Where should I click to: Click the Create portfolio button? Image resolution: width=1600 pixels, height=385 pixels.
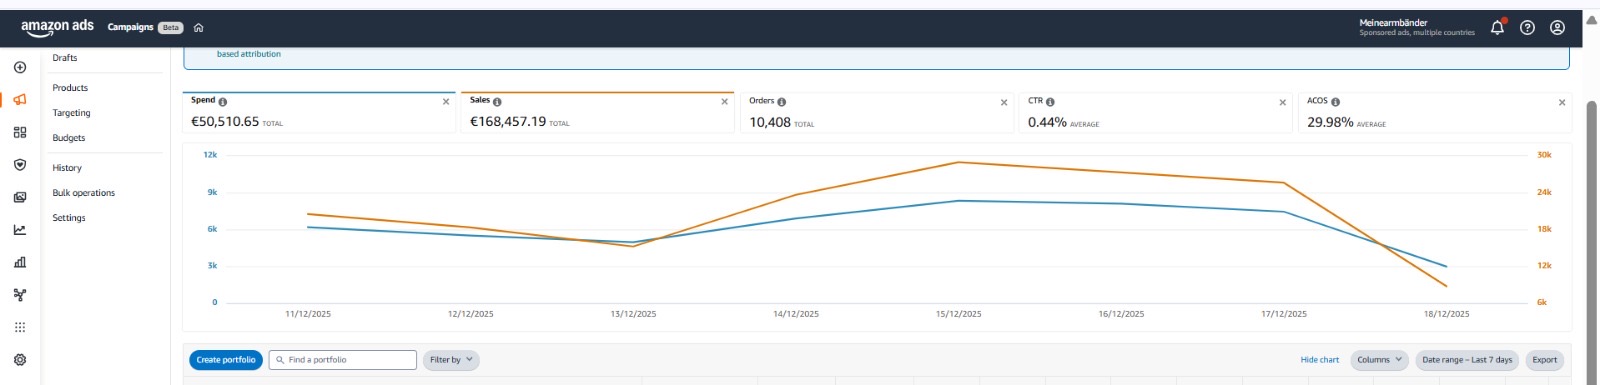tap(226, 360)
